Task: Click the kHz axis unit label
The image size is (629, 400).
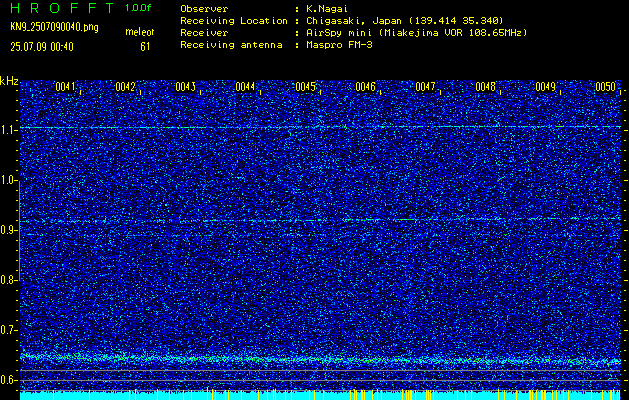Action: coord(9,81)
